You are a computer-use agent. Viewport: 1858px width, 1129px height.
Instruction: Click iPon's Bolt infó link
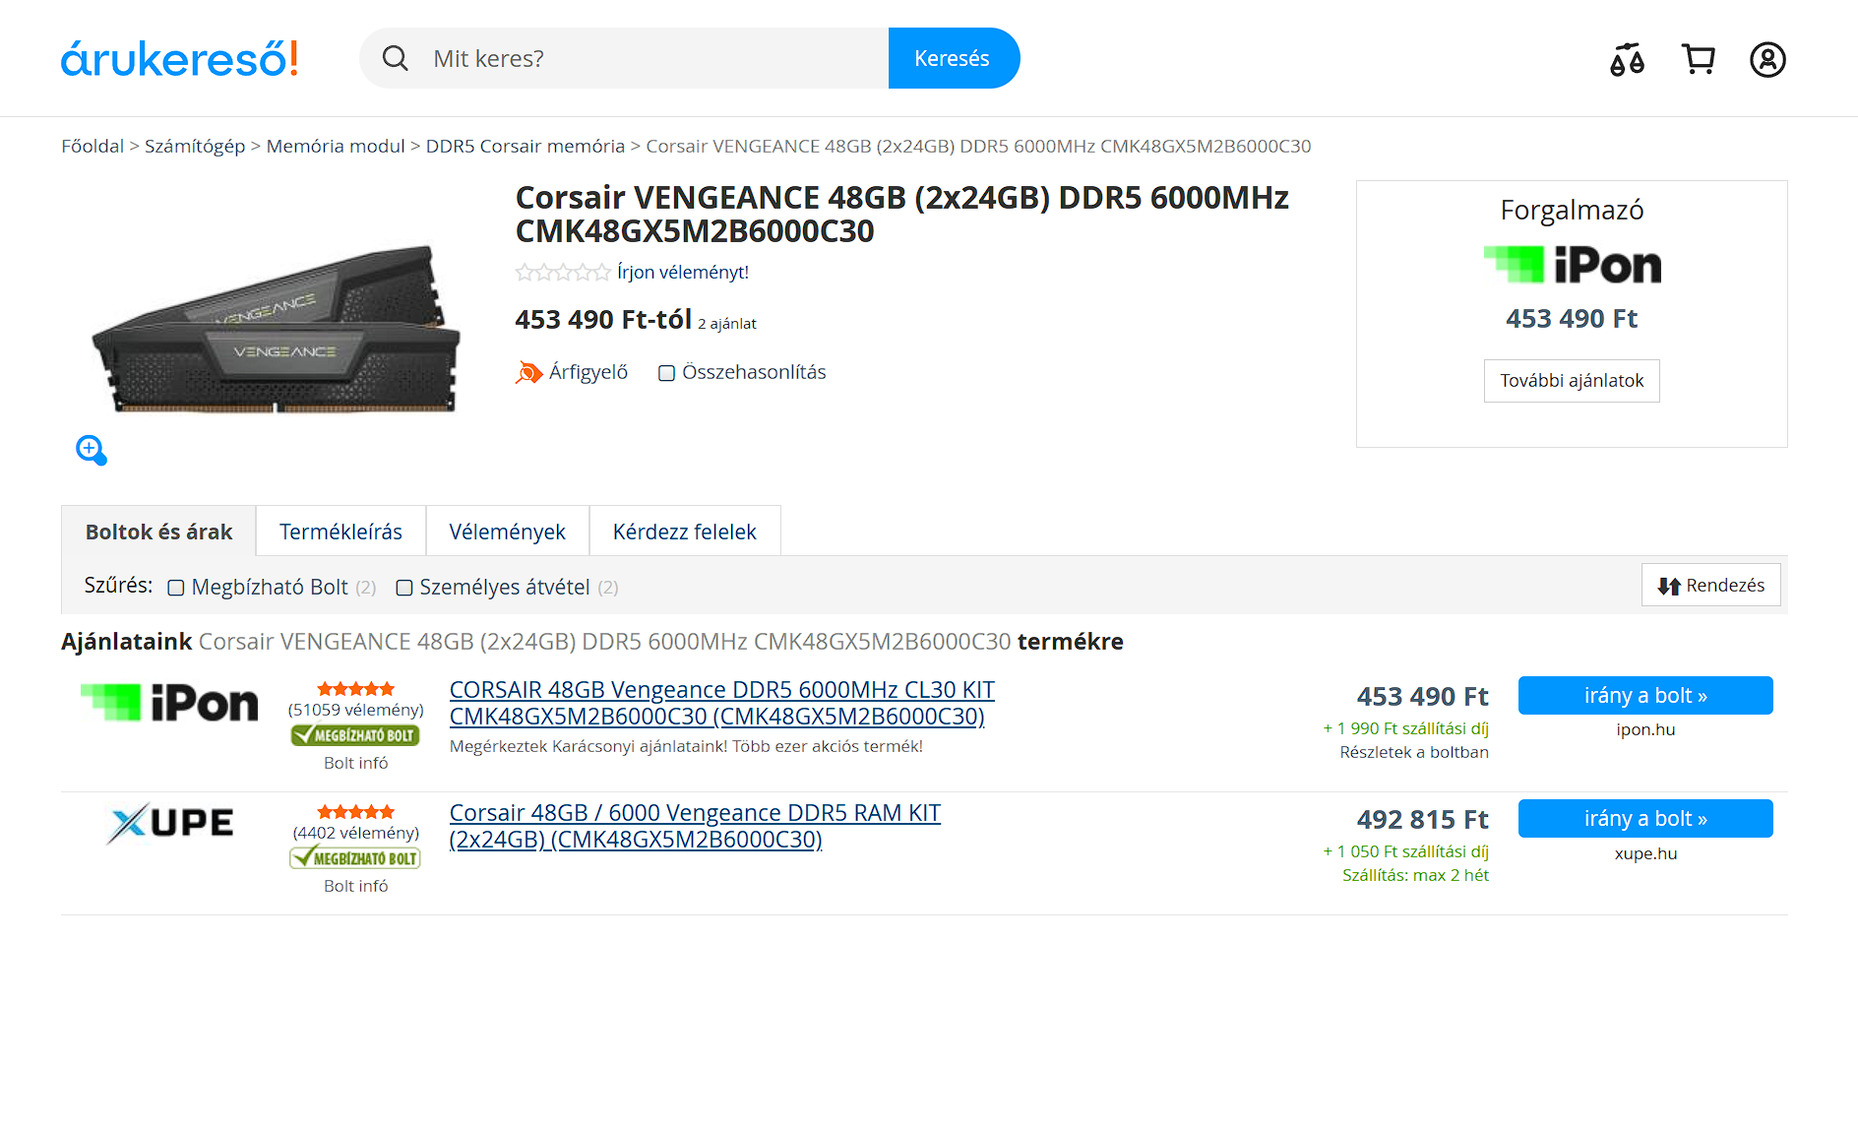(356, 763)
